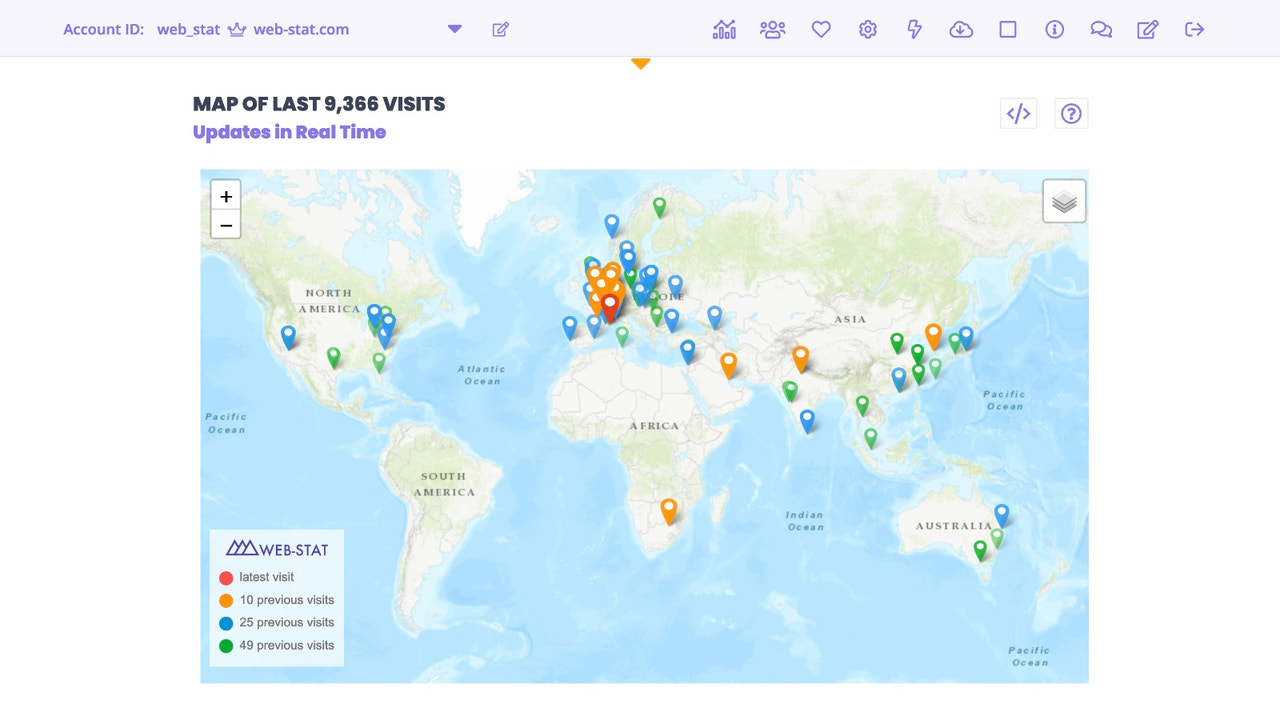Open the map layers selector
The width and height of the screenshot is (1280, 720).
[x=1063, y=199]
